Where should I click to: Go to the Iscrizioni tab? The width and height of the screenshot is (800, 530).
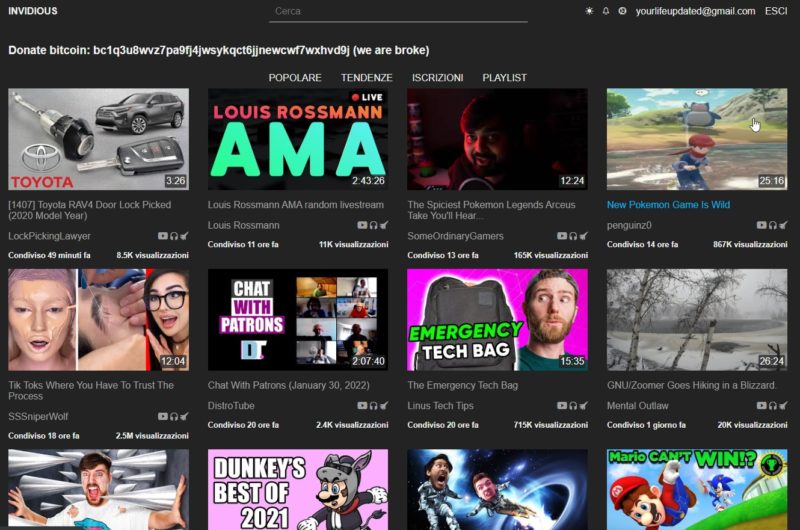(437, 78)
